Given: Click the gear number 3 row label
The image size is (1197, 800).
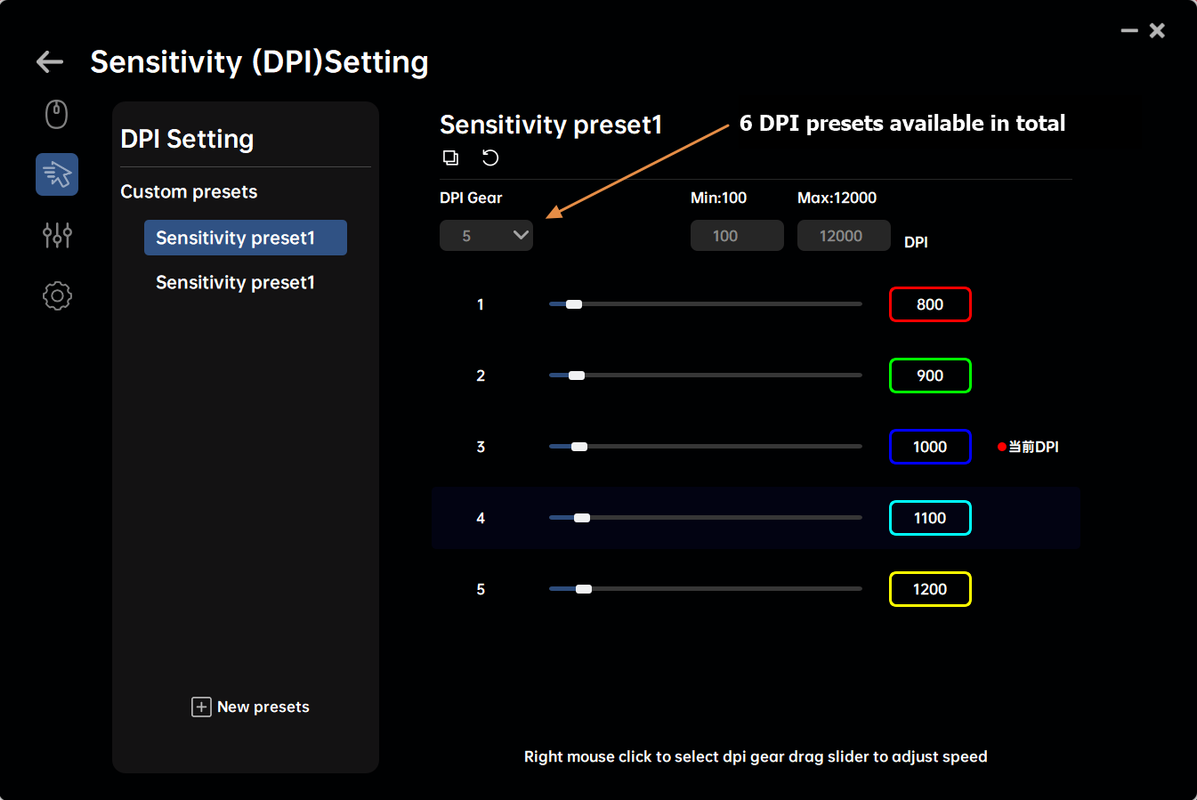Looking at the screenshot, I should [x=480, y=447].
